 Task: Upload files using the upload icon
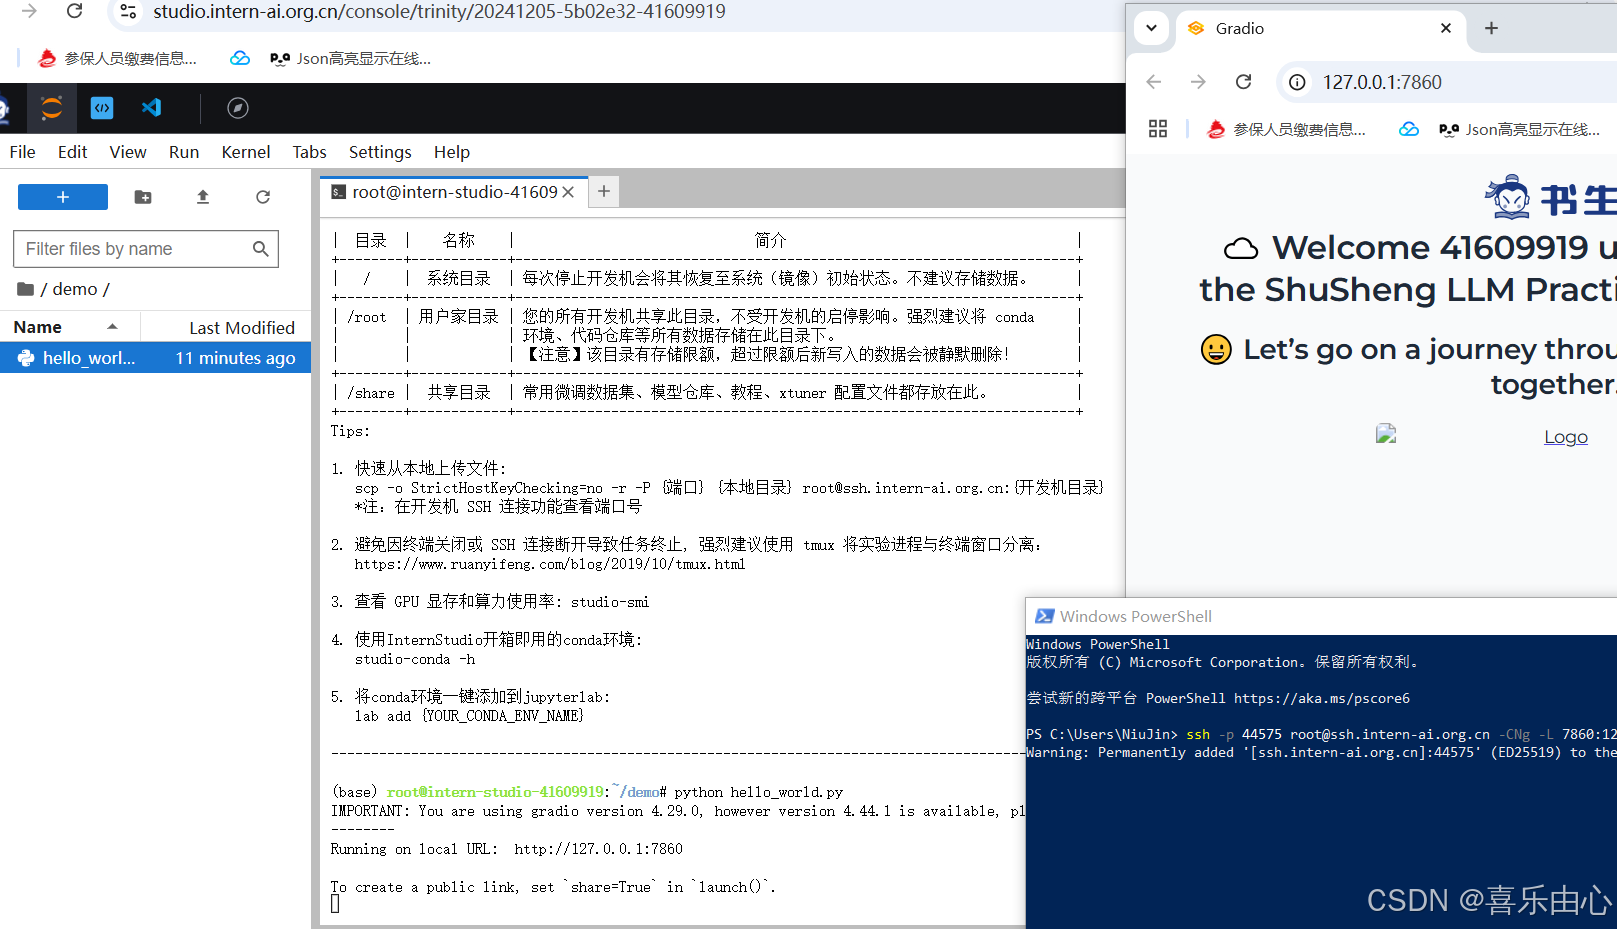(x=202, y=197)
